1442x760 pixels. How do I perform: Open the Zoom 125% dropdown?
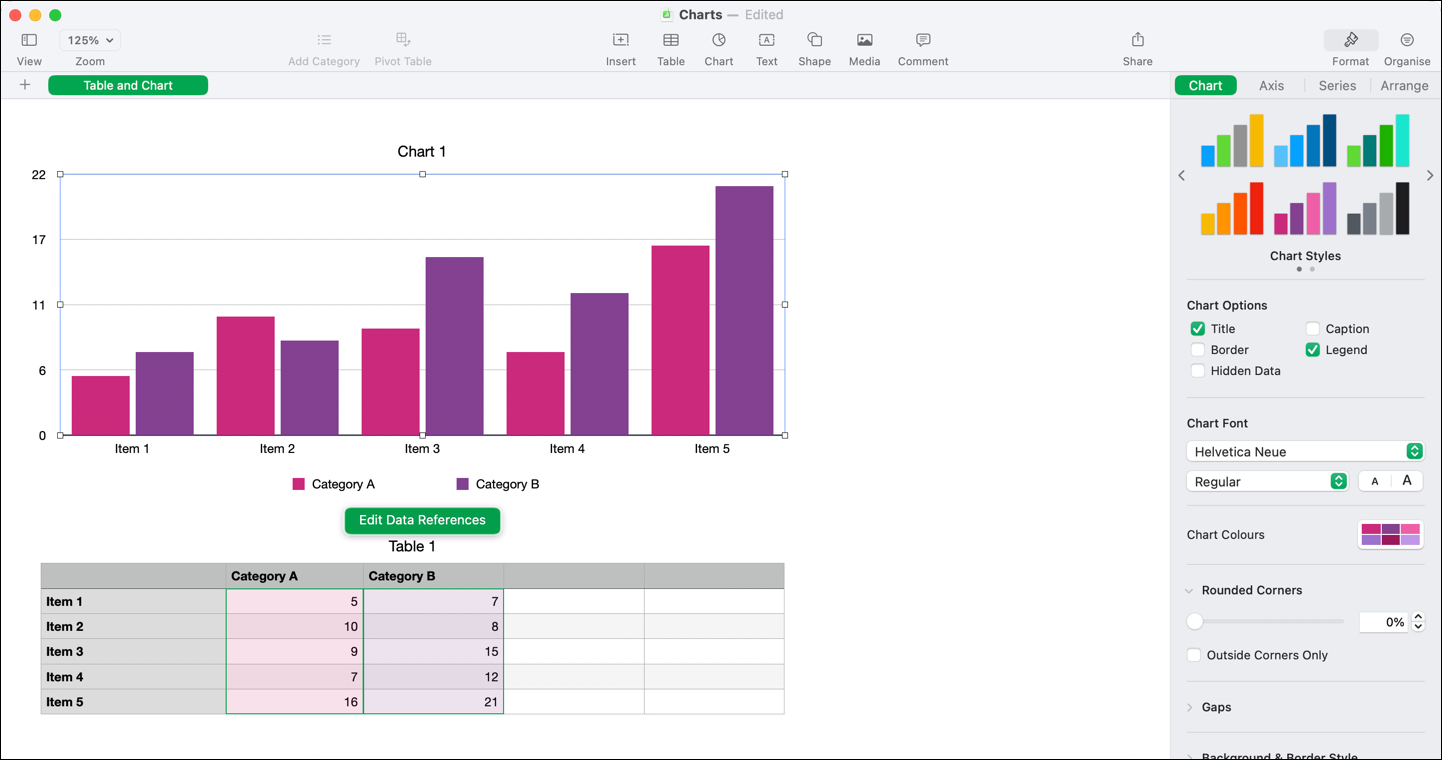(90, 40)
